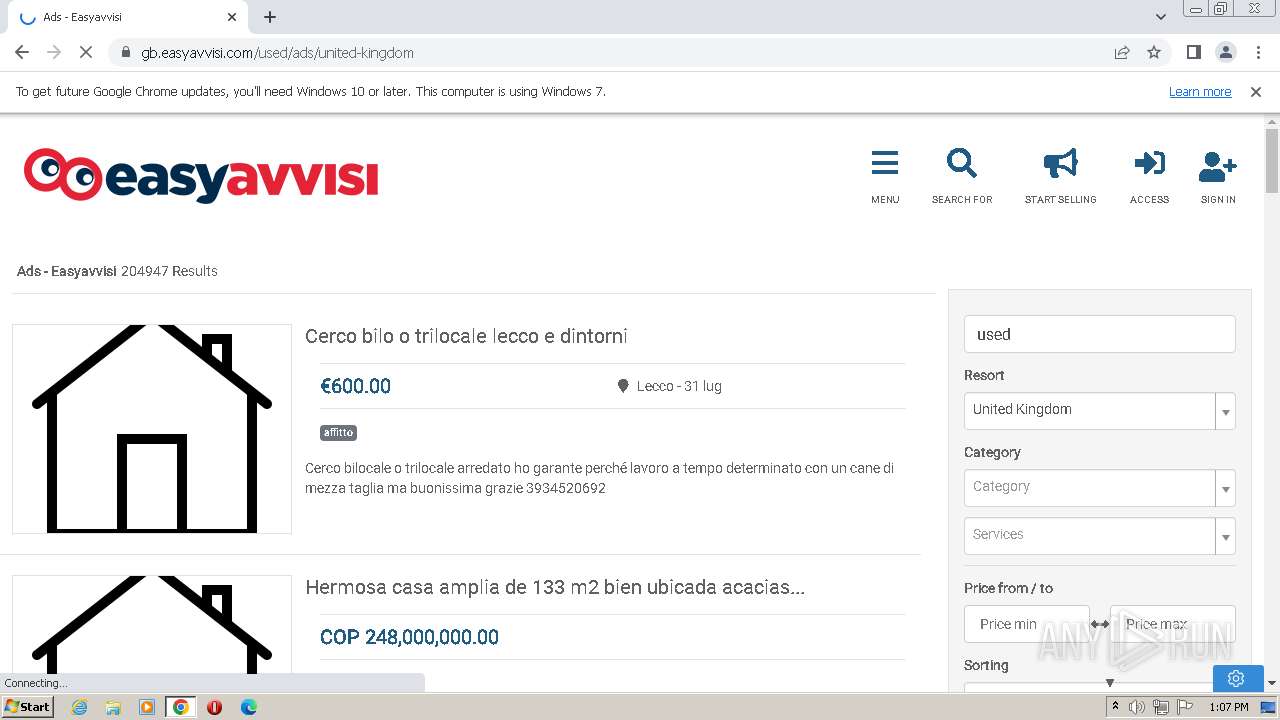
Task: Open listing Cerco bilo o trilocale lecco
Action: click(x=466, y=336)
